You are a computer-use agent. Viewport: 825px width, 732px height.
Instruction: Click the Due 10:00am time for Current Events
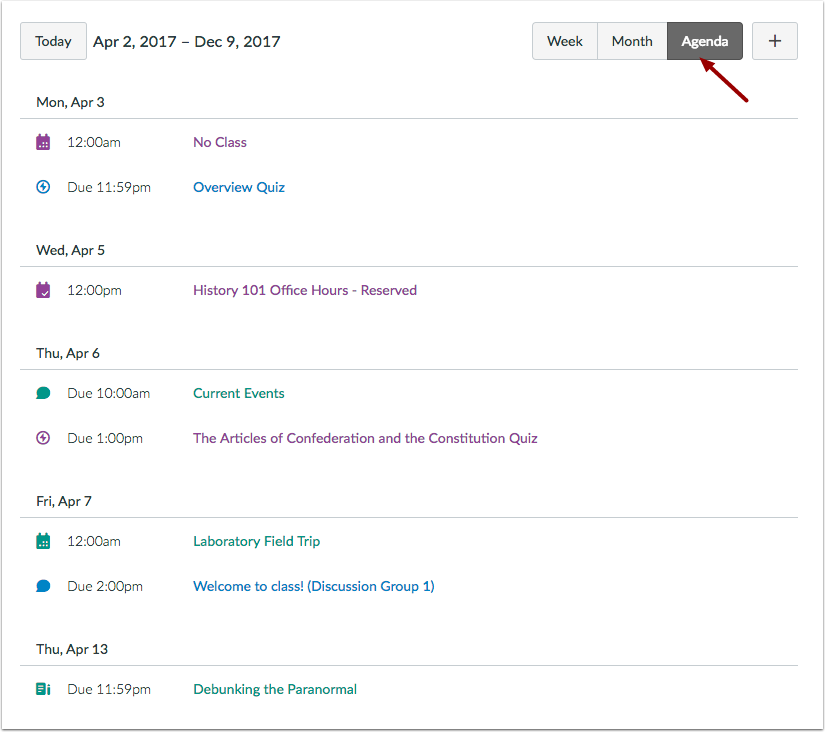coord(108,393)
